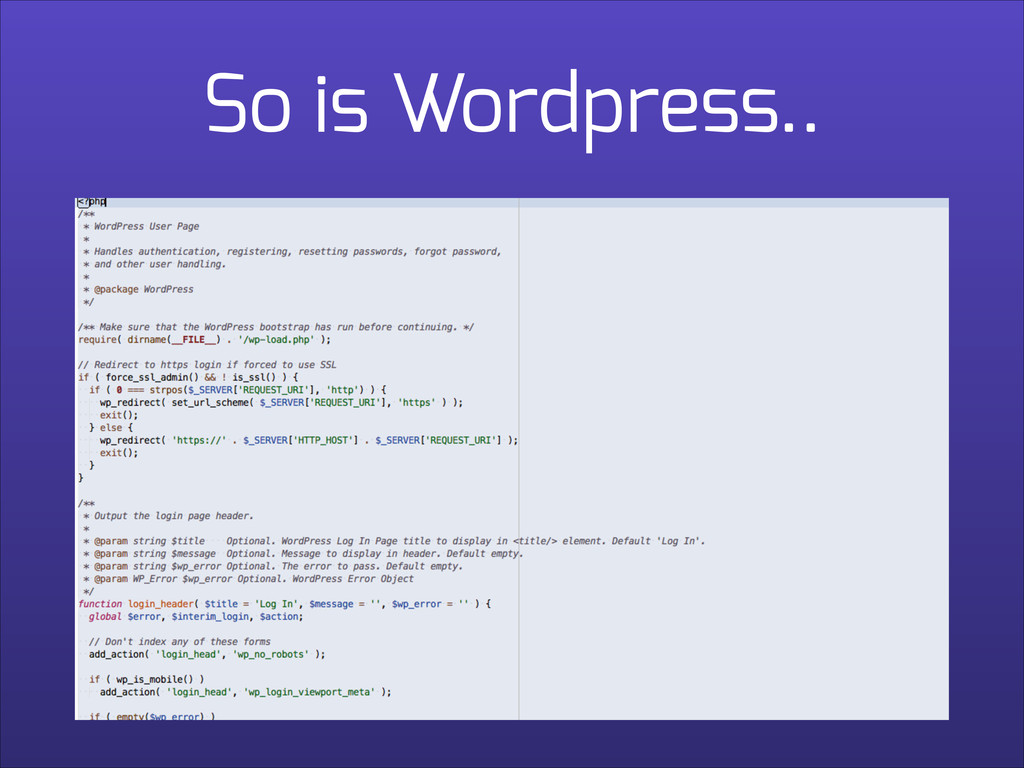Click the "<?php" opening tag
This screenshot has height=768, width=1024.
tap(91, 202)
